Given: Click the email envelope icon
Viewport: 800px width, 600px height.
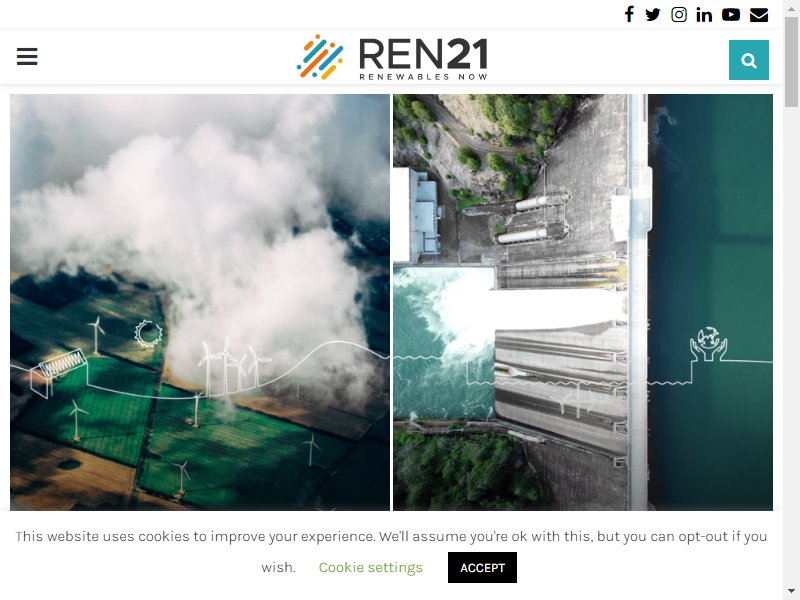Looking at the screenshot, I should coord(759,15).
